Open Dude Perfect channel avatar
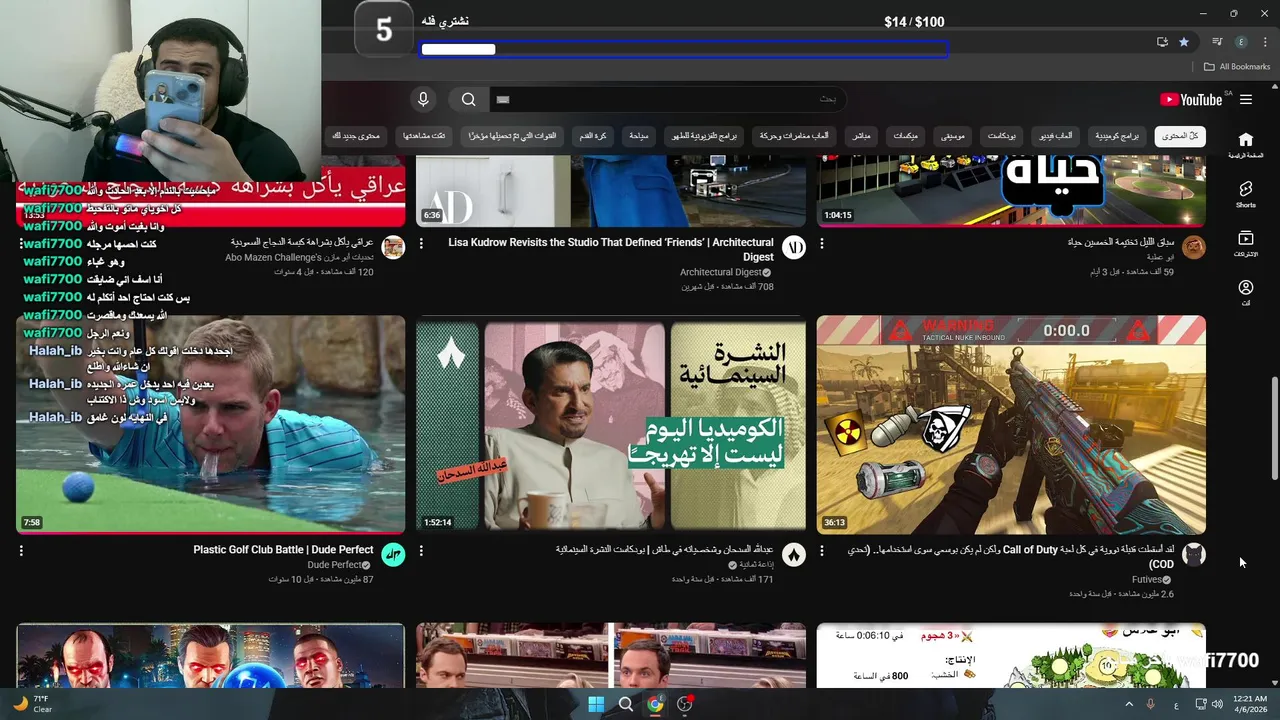 pyautogui.click(x=394, y=555)
